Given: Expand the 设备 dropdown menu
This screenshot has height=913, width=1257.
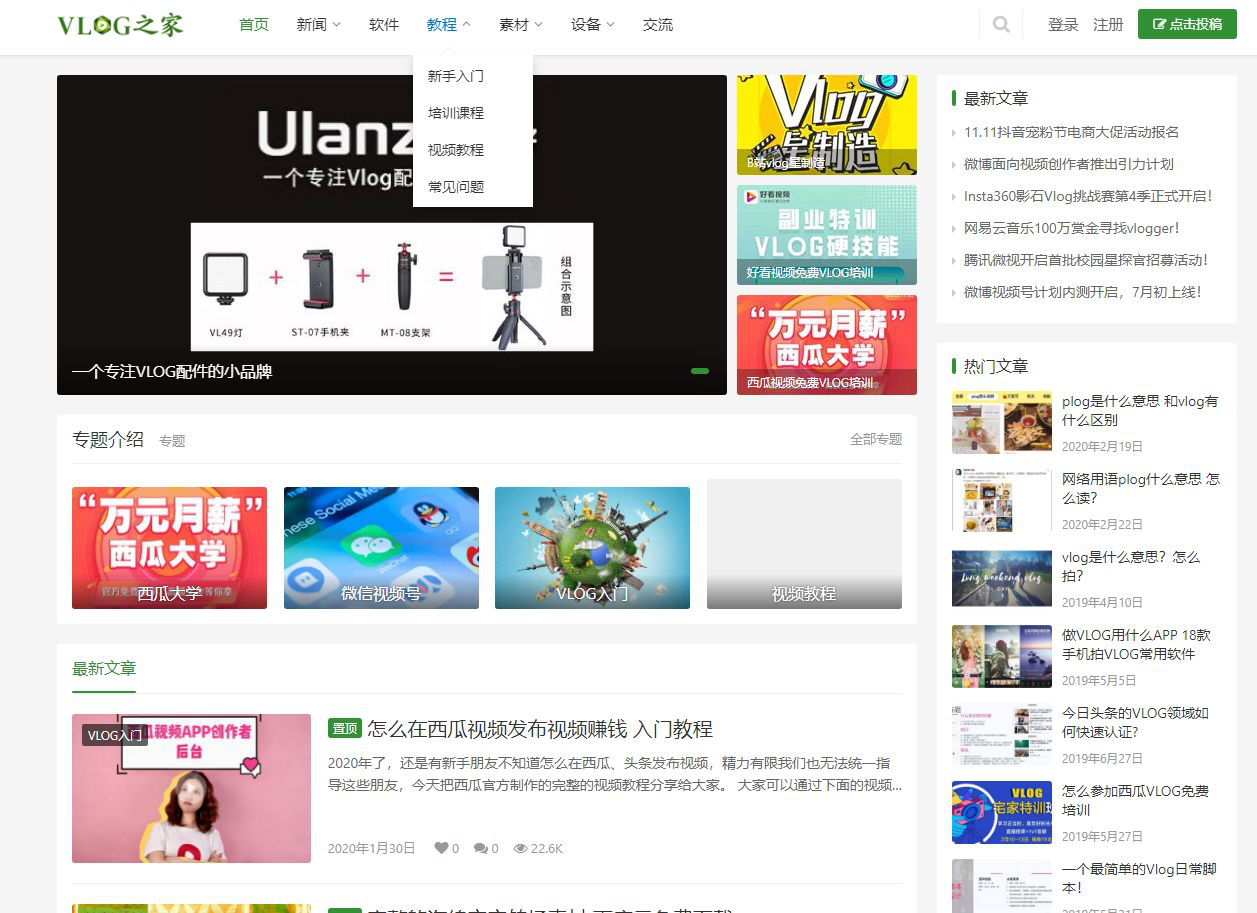Looking at the screenshot, I should tap(593, 25).
